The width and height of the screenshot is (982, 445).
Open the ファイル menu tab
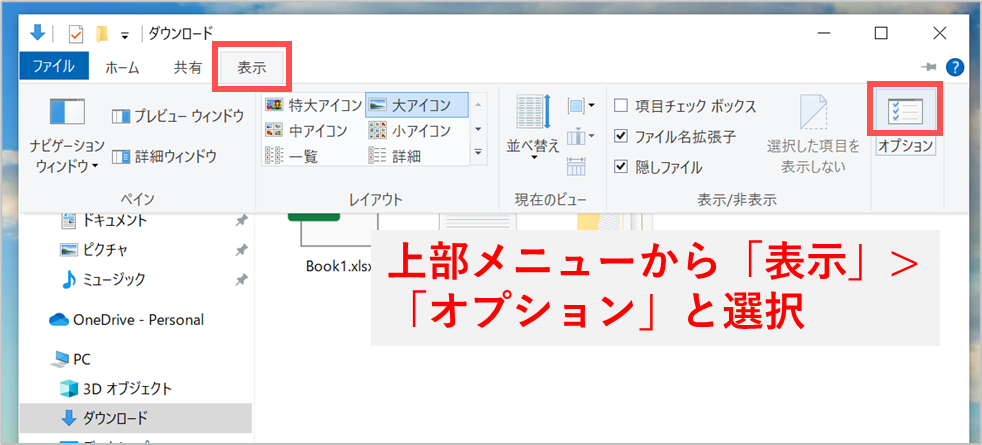pyautogui.click(x=54, y=66)
